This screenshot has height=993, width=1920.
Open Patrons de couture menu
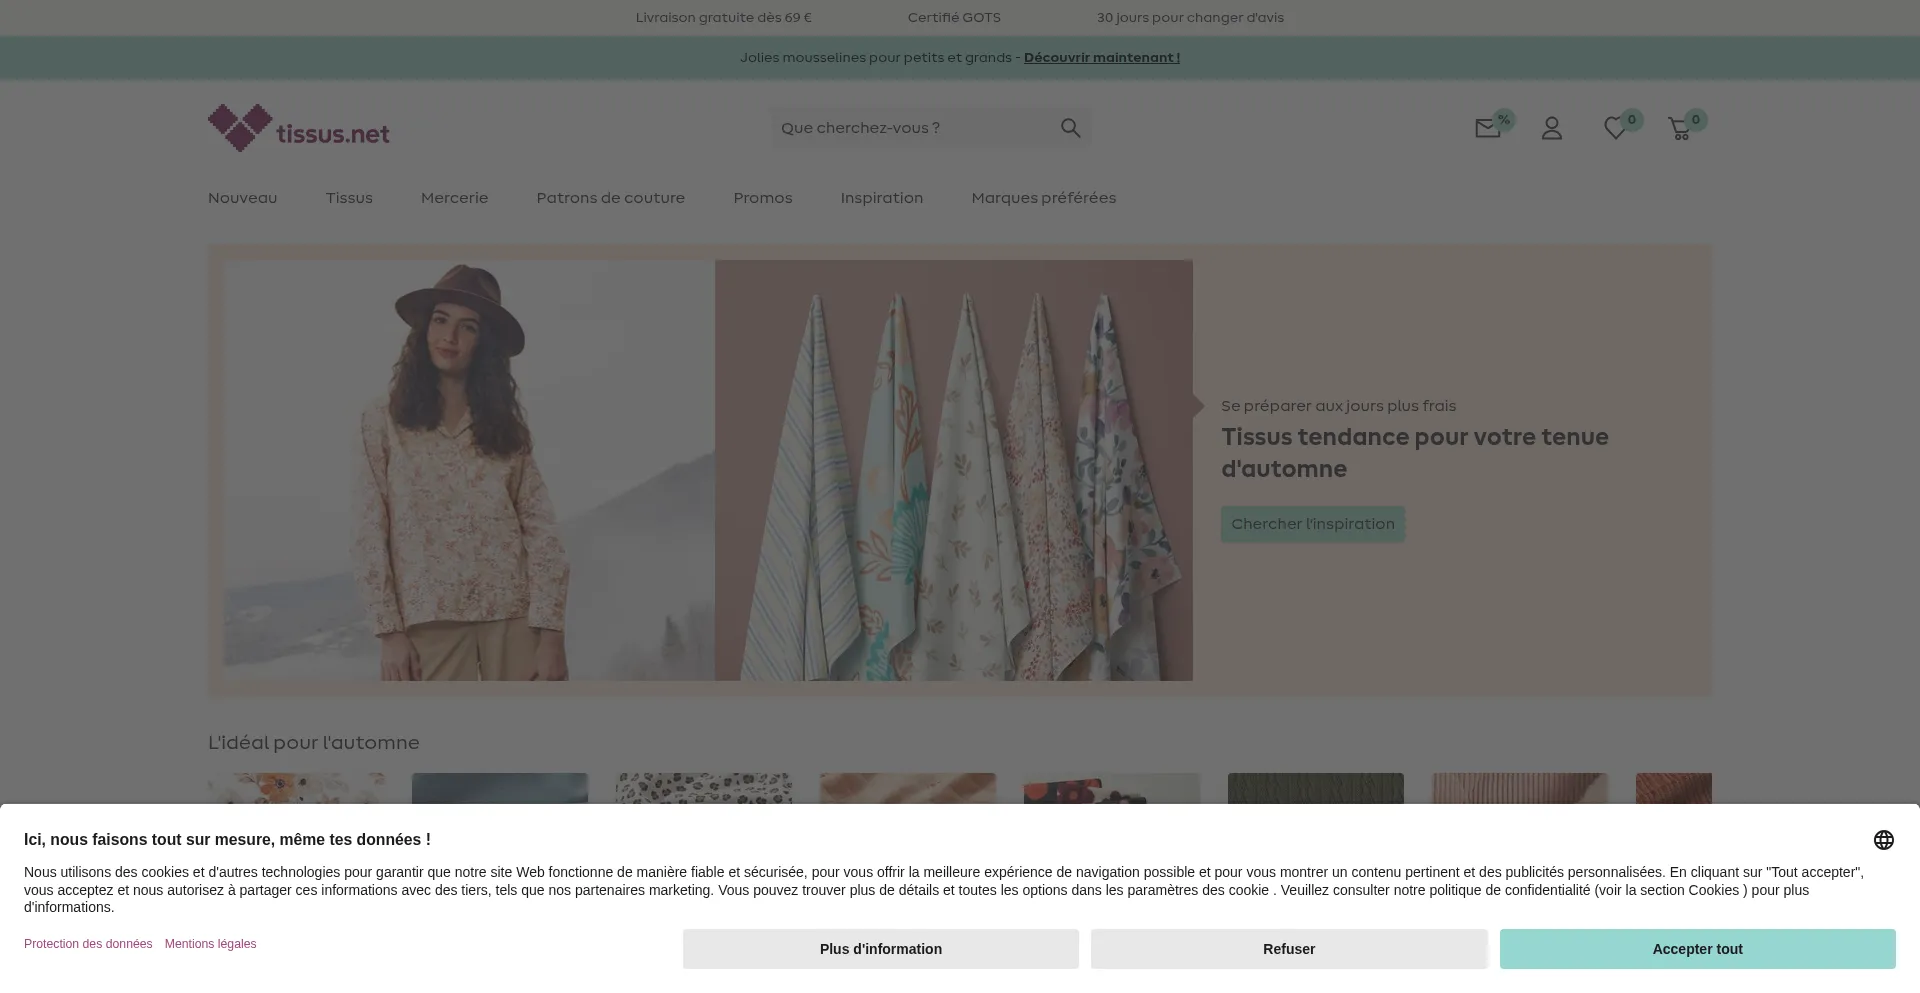coord(611,198)
